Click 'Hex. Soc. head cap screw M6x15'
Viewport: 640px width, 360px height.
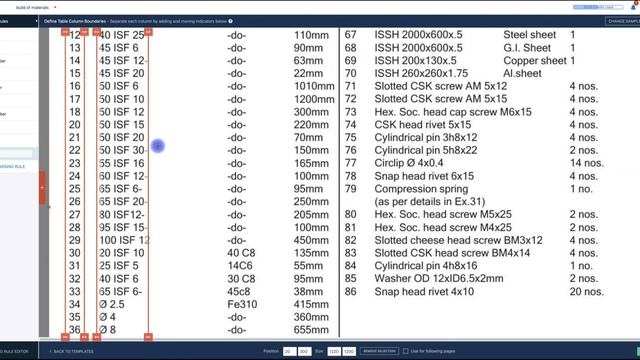click(453, 112)
